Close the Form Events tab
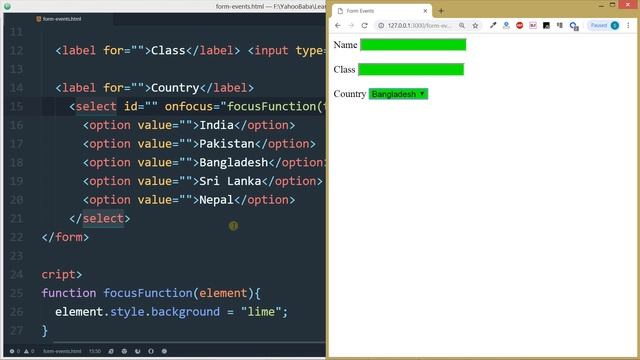640x360 pixels. [x=425, y=11]
